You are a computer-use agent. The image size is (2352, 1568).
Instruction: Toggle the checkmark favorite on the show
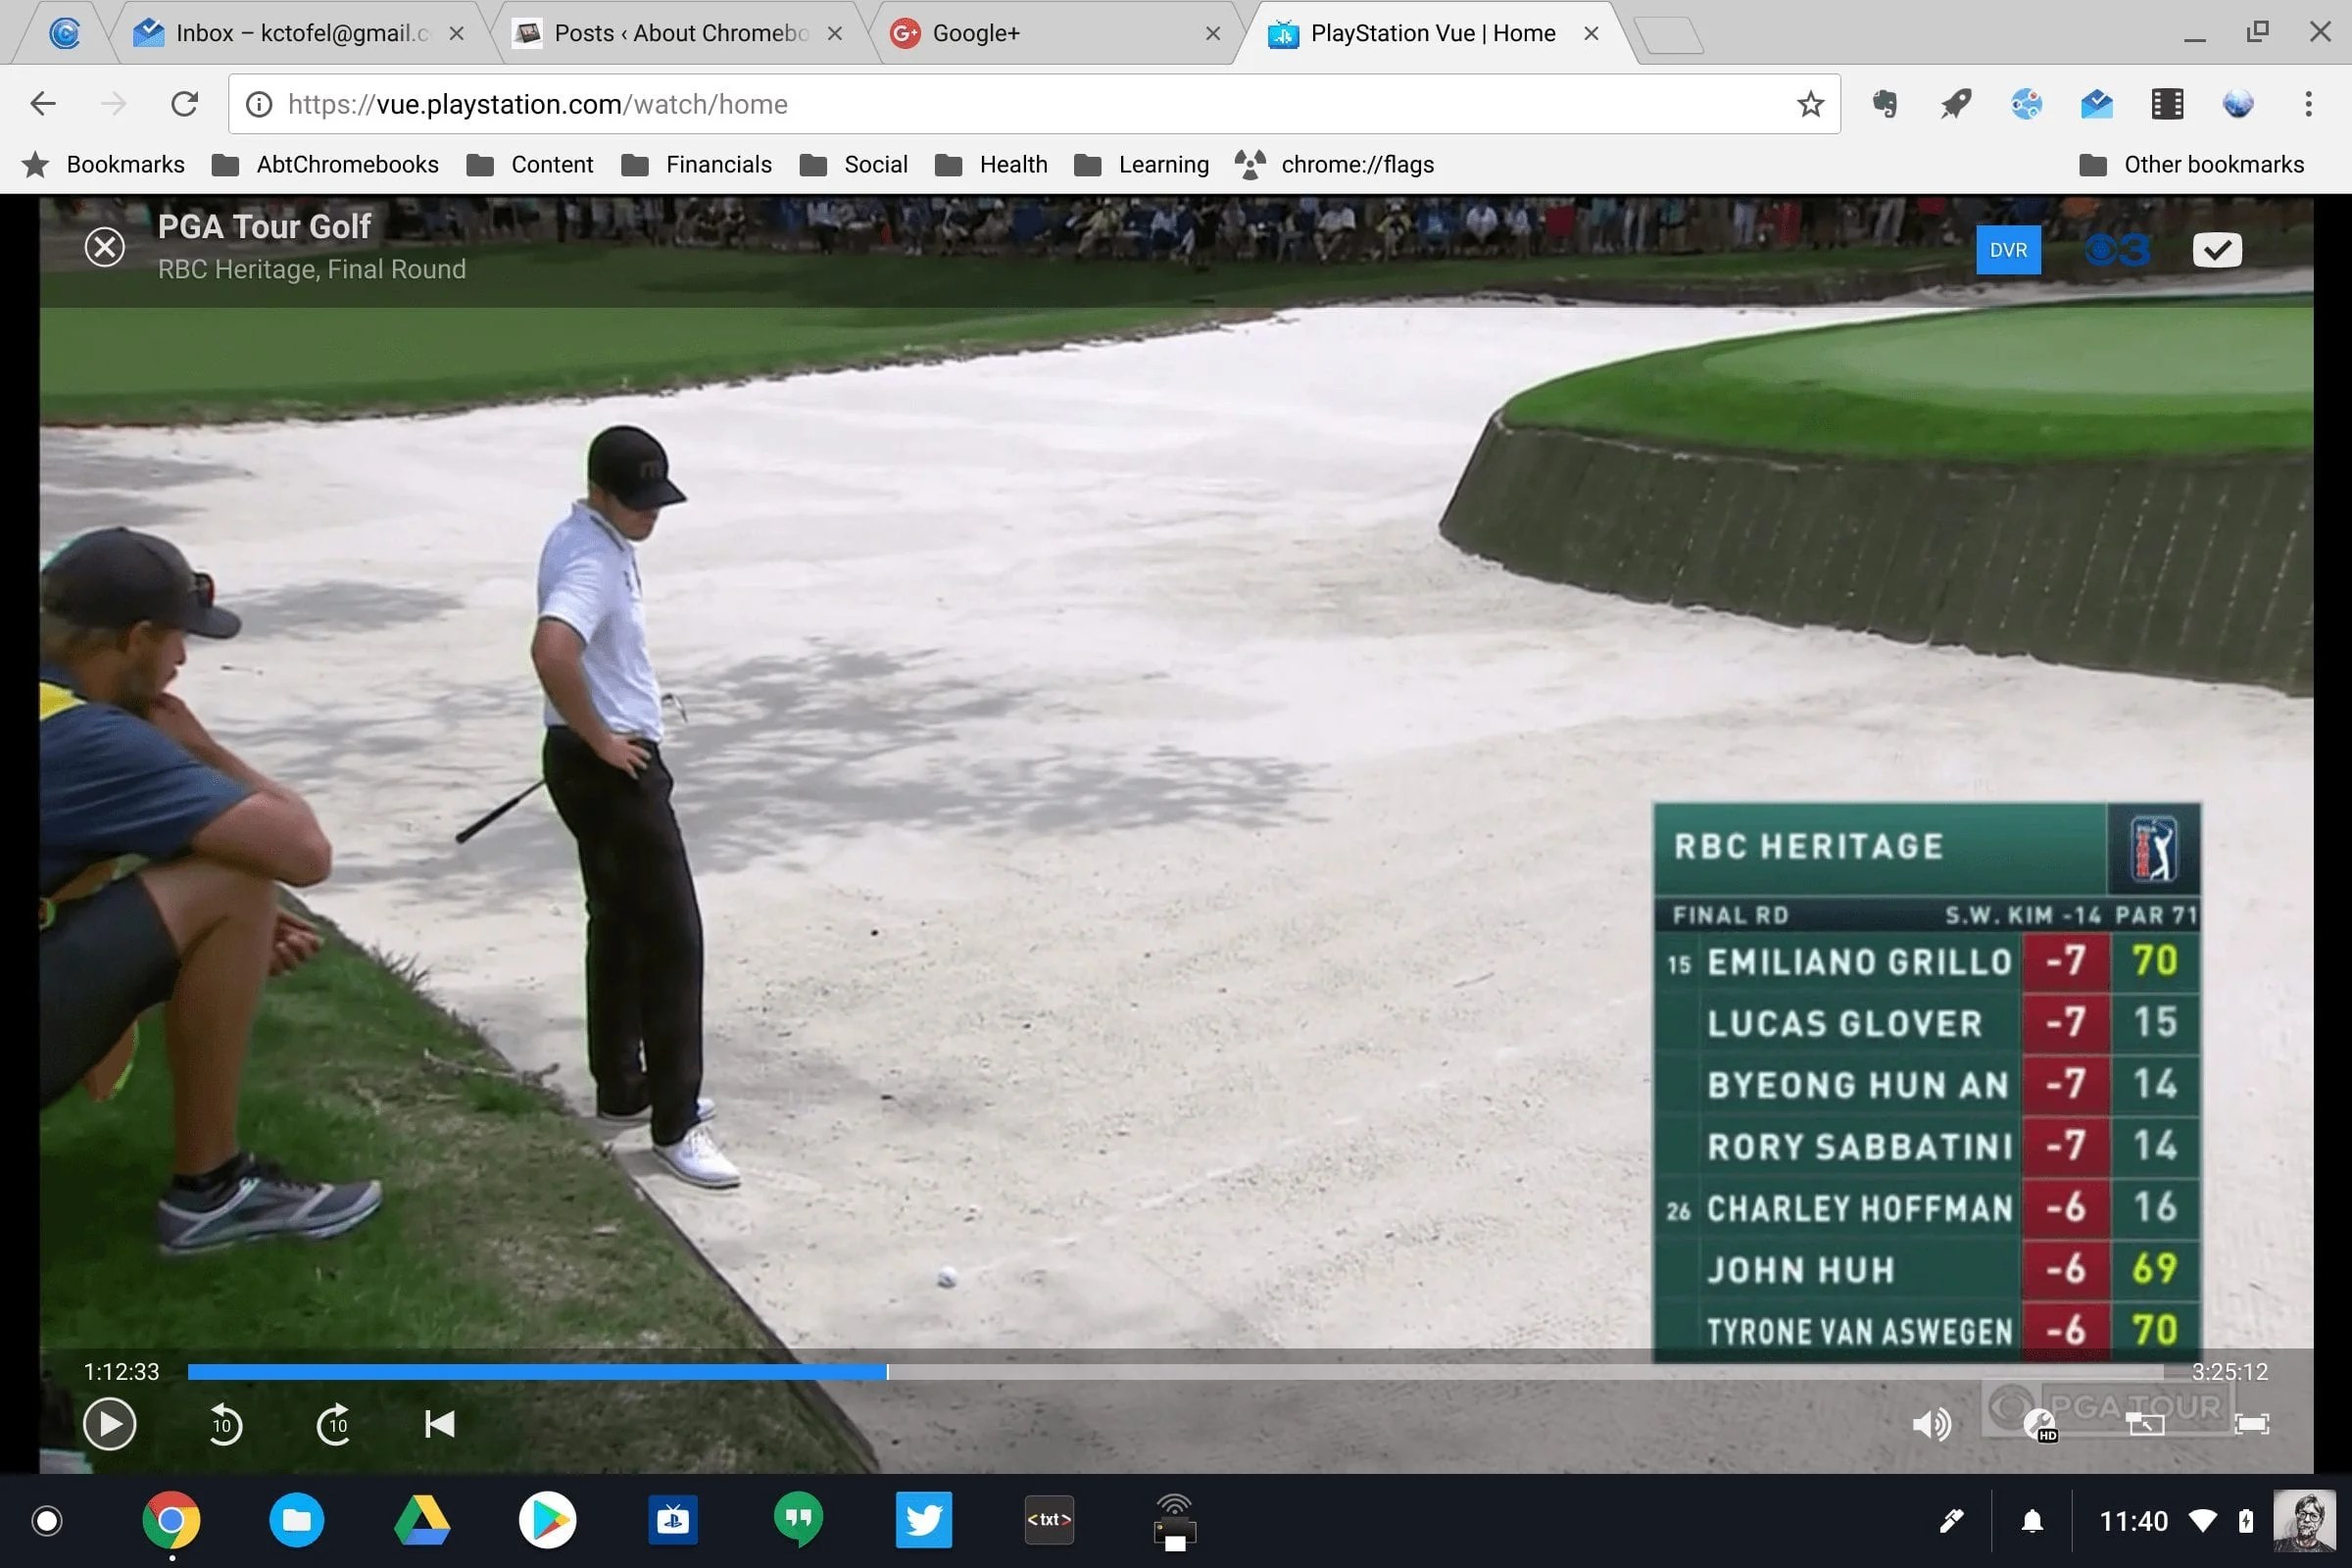coord(2216,250)
